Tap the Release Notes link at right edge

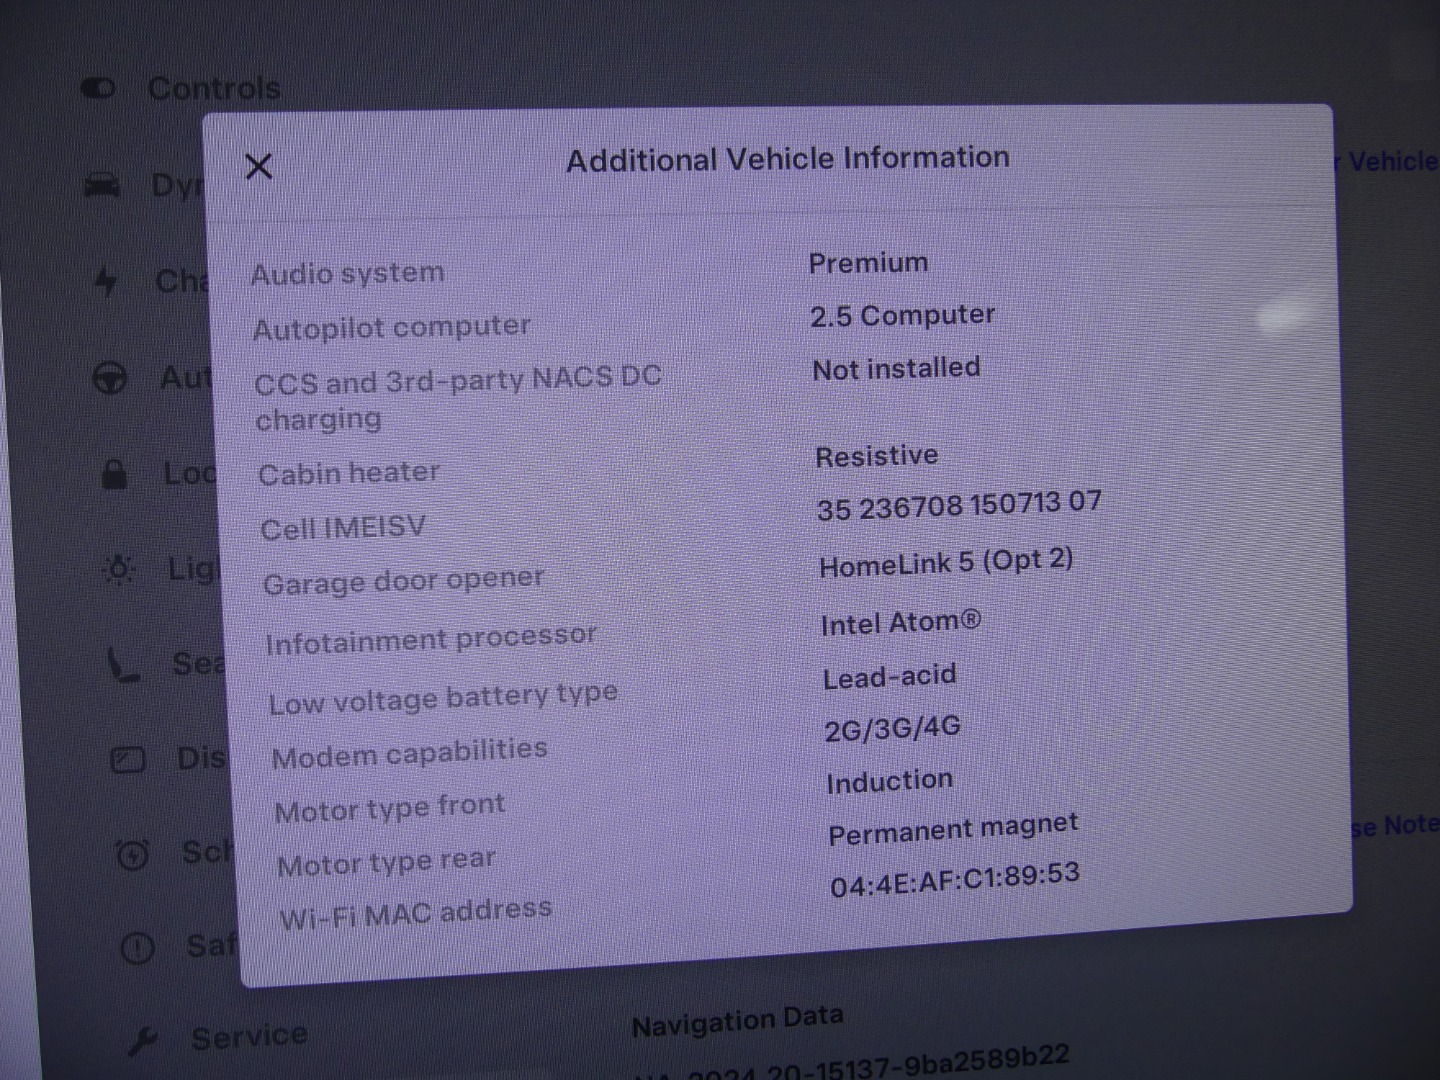coord(1397,826)
